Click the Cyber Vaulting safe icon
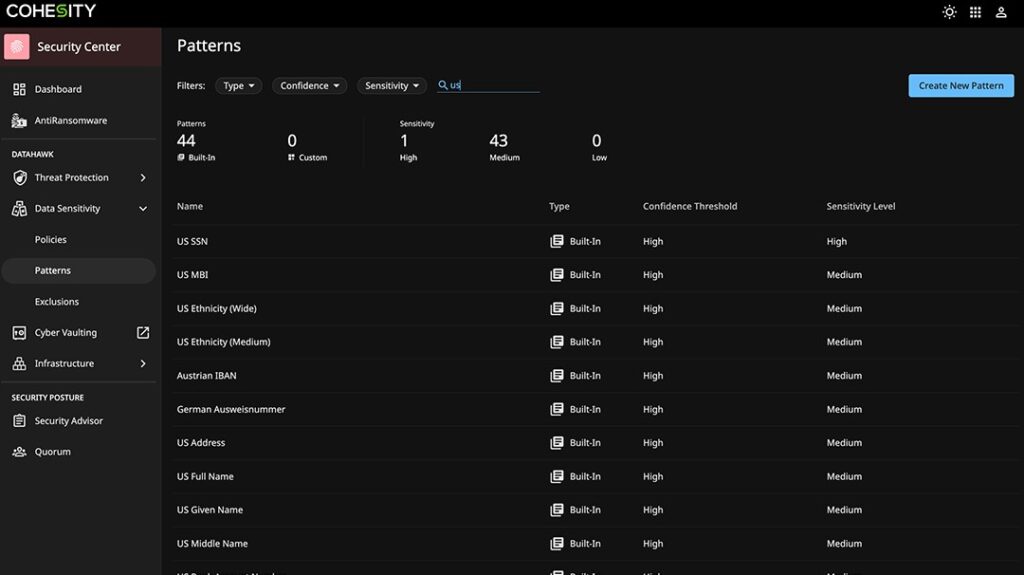Screen dimensions: 1024x575 tap(19, 332)
